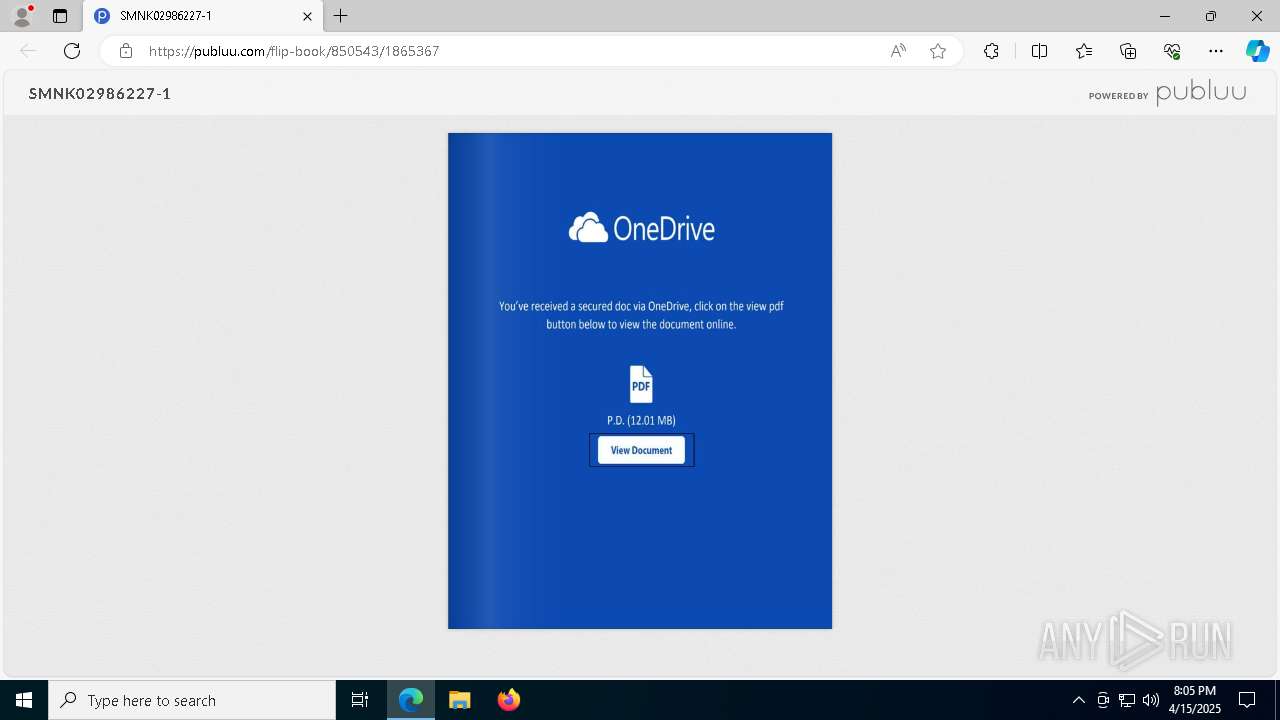Minimize the browser window
Viewport: 1280px width, 720px height.
[1164, 16]
